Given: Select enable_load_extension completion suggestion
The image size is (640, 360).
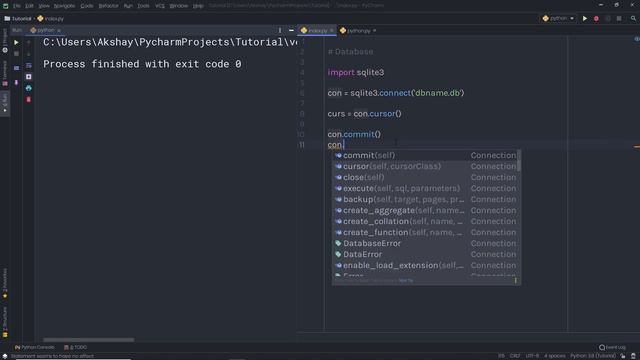Looking at the screenshot, I should tap(425, 266).
